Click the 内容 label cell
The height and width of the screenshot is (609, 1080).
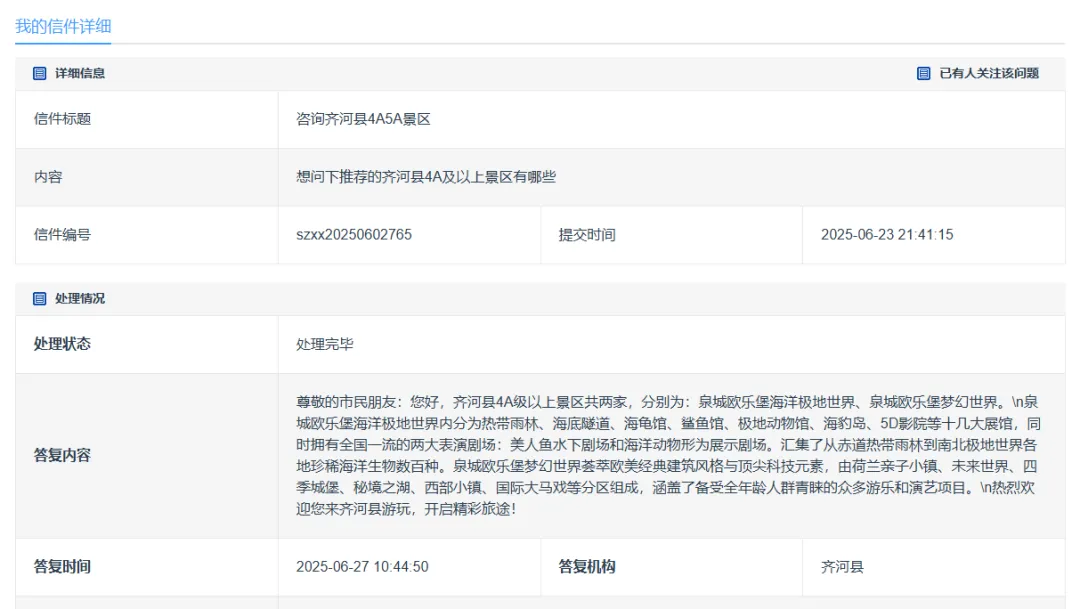tap(147, 177)
